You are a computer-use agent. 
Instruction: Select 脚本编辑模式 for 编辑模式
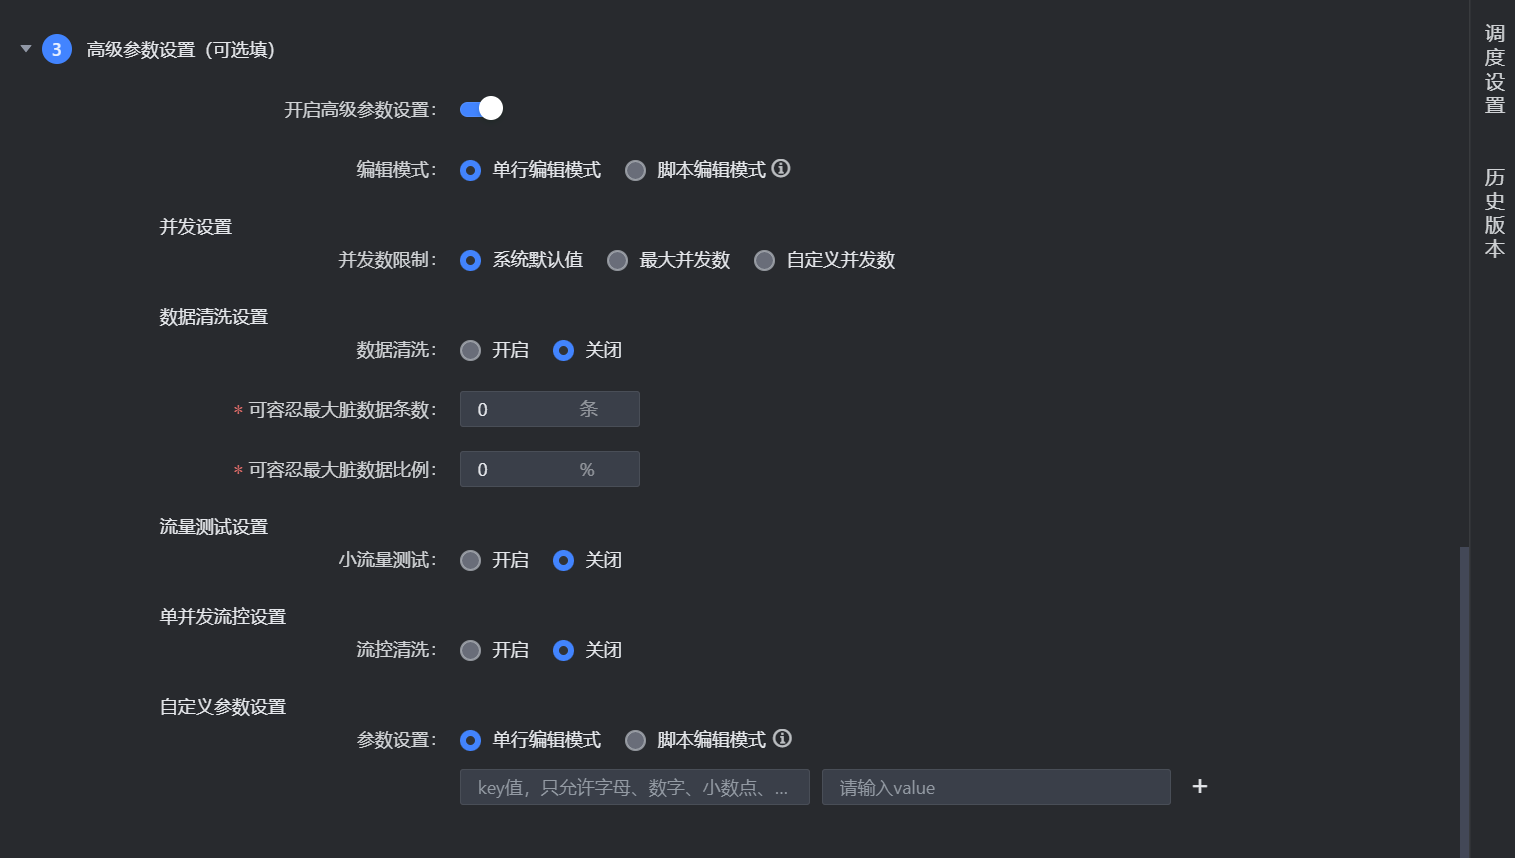click(635, 171)
